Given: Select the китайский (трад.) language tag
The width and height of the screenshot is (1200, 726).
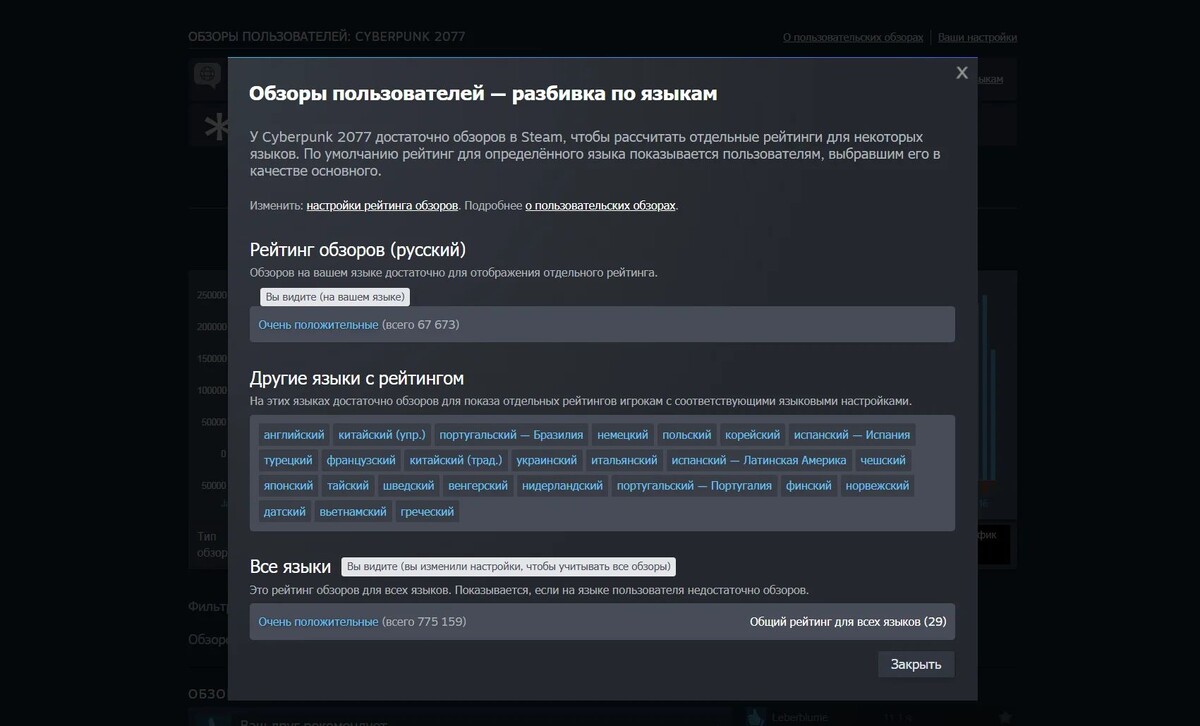Looking at the screenshot, I should coord(456,460).
